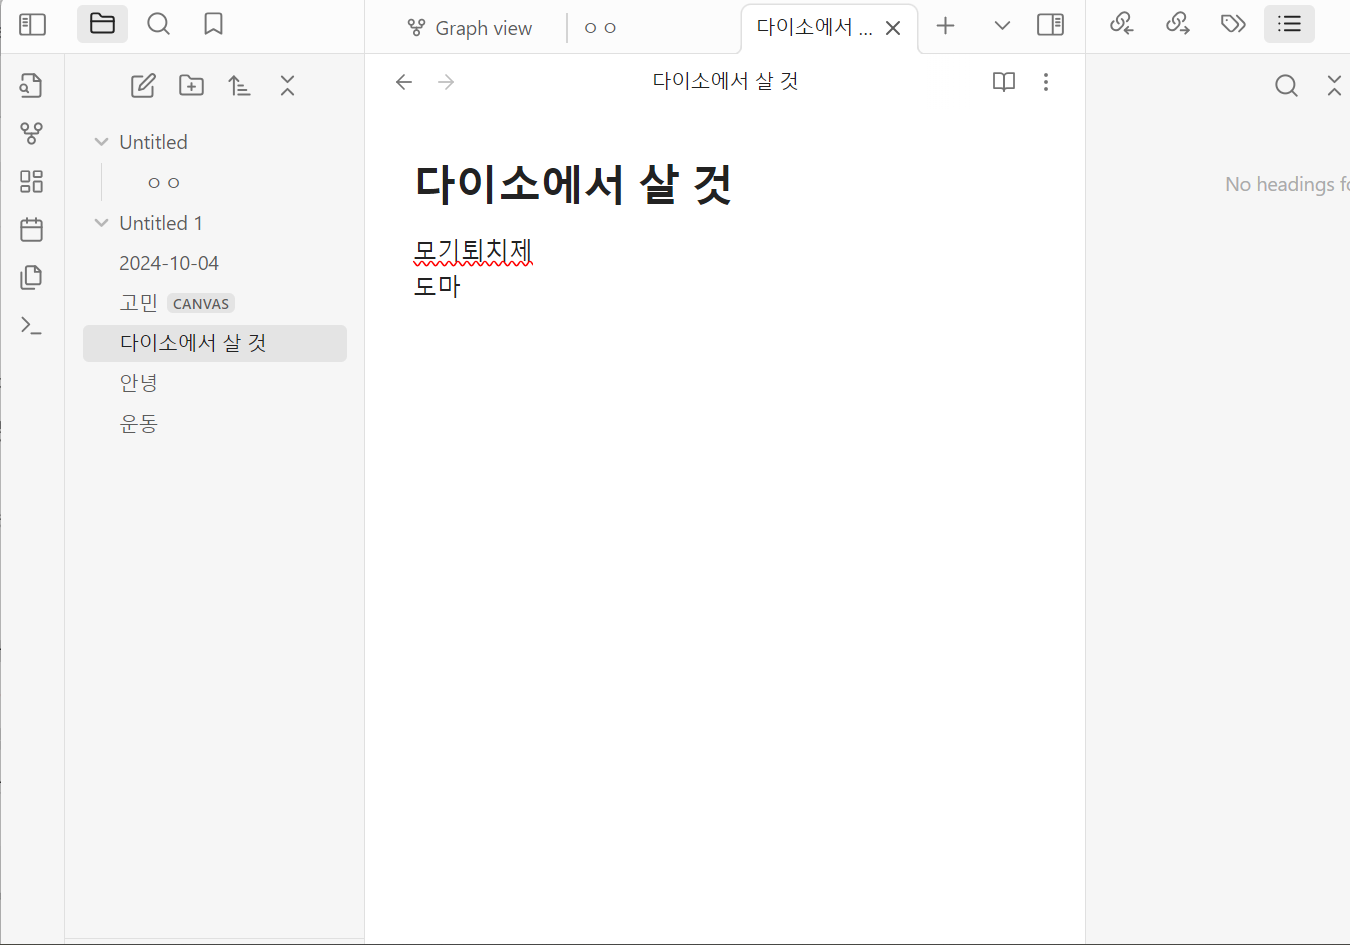Collapse the Untitled folder
The width and height of the screenshot is (1350, 945).
click(101, 142)
